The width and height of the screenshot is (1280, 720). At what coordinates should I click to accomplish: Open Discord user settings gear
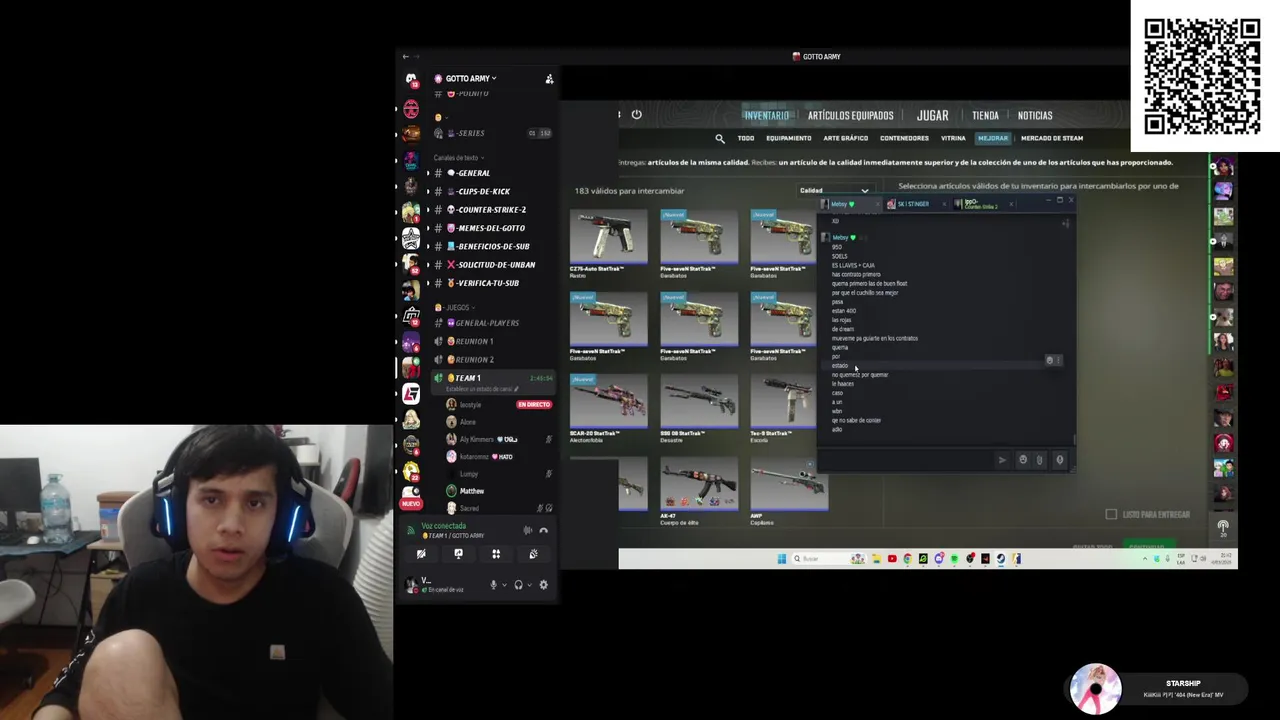[x=544, y=585]
